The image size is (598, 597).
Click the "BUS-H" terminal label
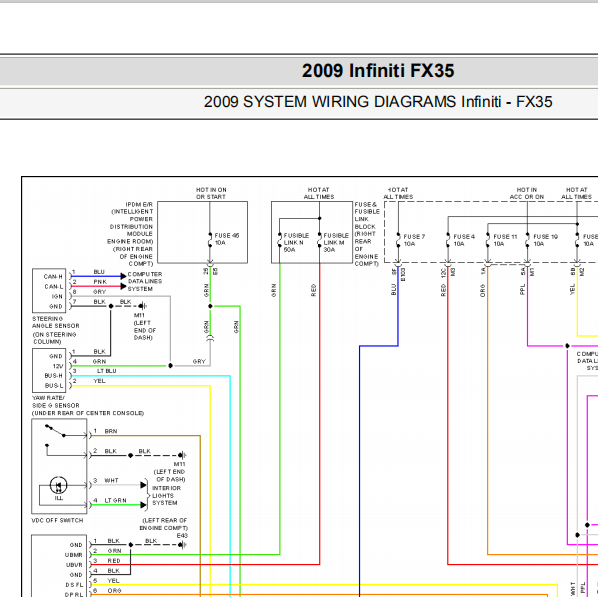(x=53, y=376)
